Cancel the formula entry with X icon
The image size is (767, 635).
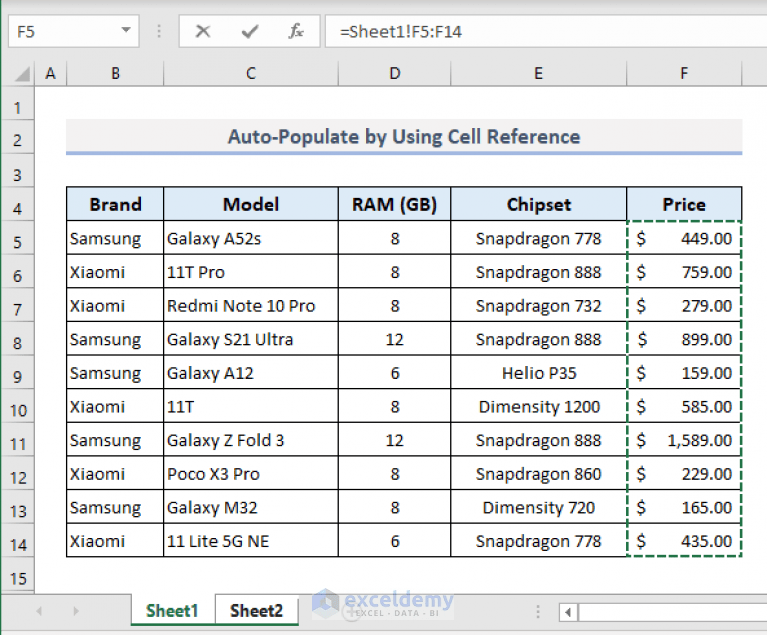203,32
